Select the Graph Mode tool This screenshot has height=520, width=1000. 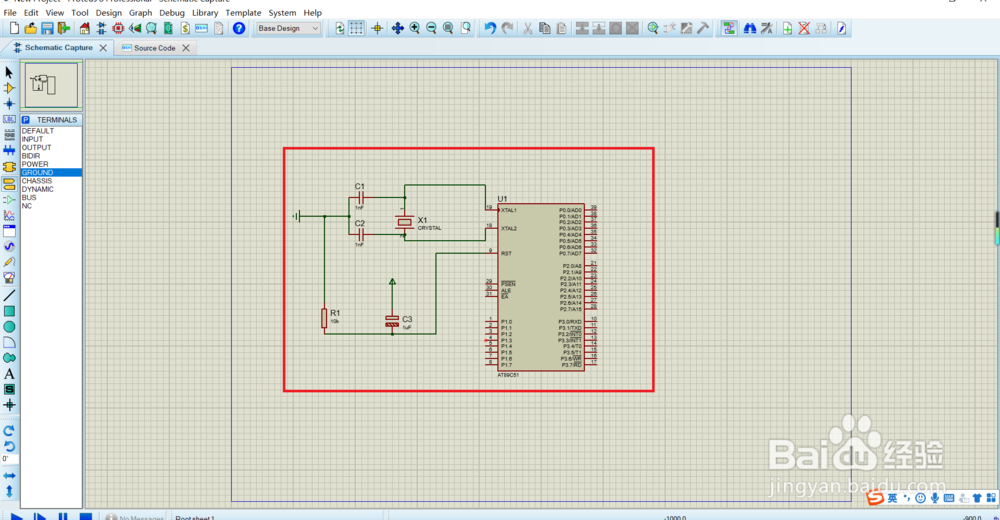(x=9, y=216)
